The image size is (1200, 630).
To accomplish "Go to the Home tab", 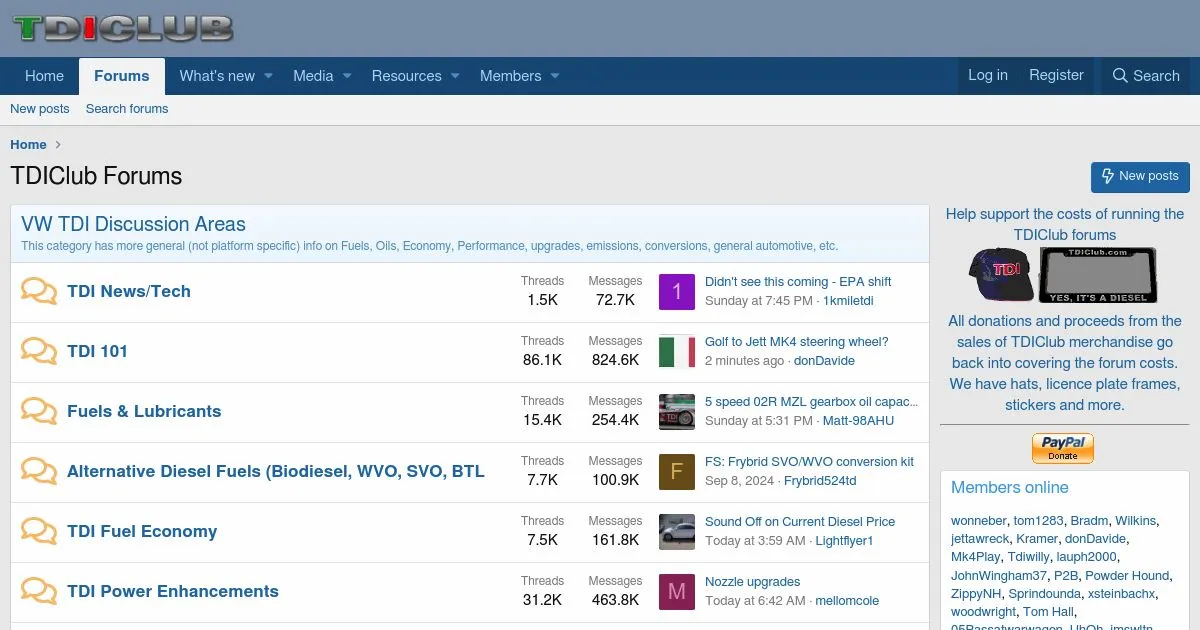I will tap(44, 76).
